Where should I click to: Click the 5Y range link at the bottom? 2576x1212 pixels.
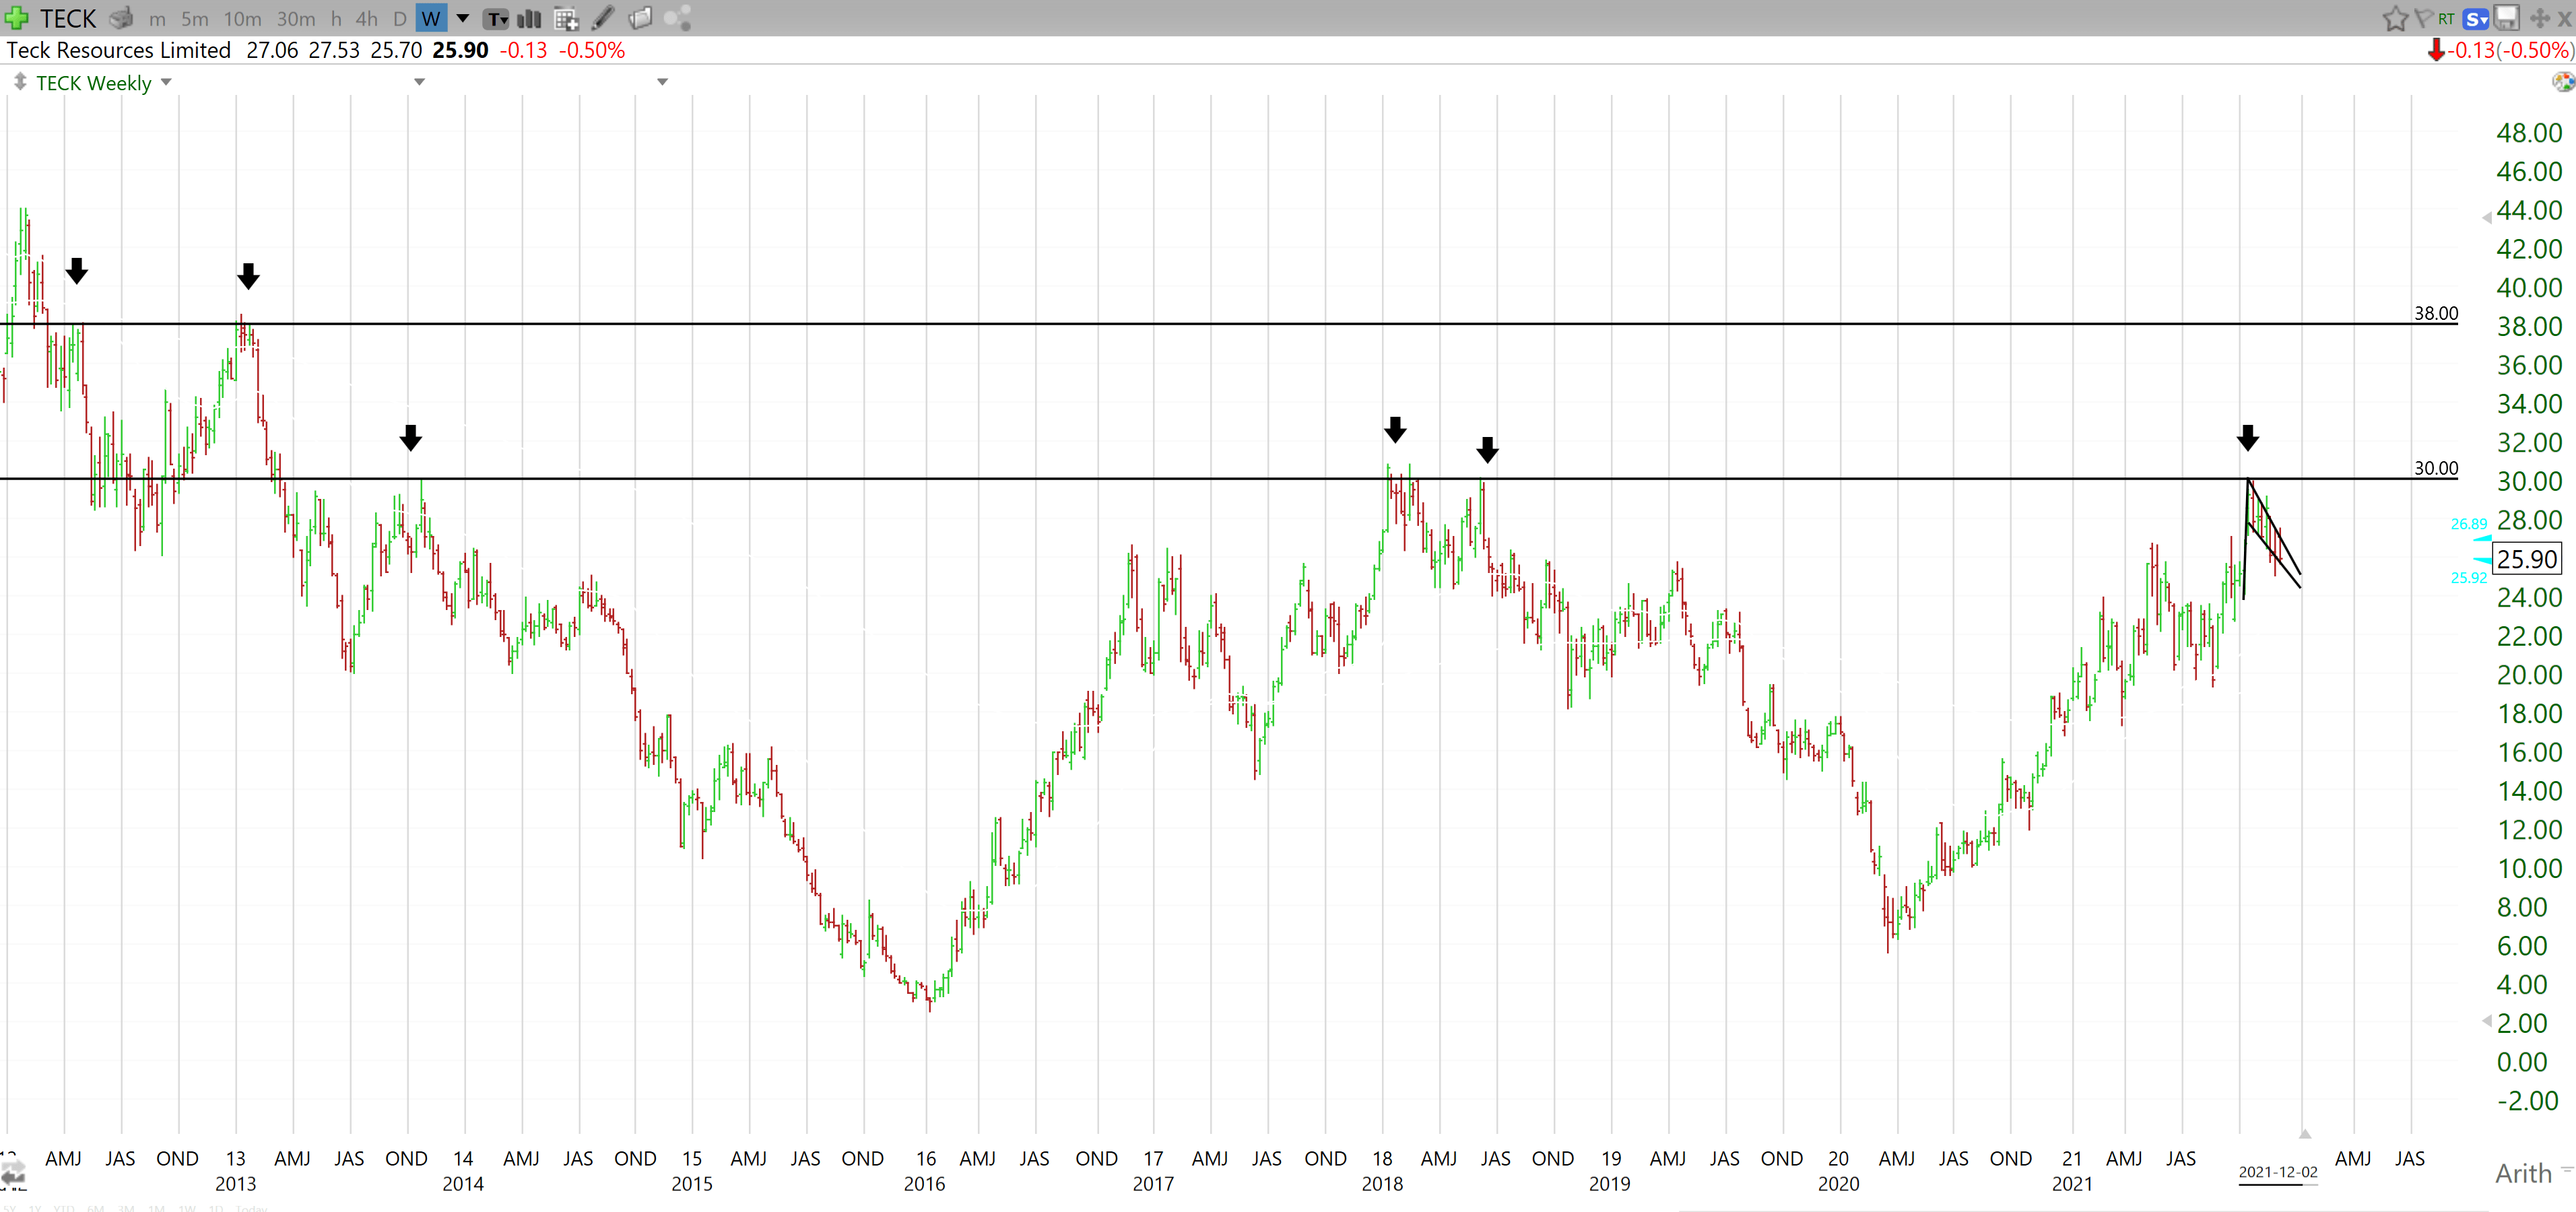click(10, 1208)
